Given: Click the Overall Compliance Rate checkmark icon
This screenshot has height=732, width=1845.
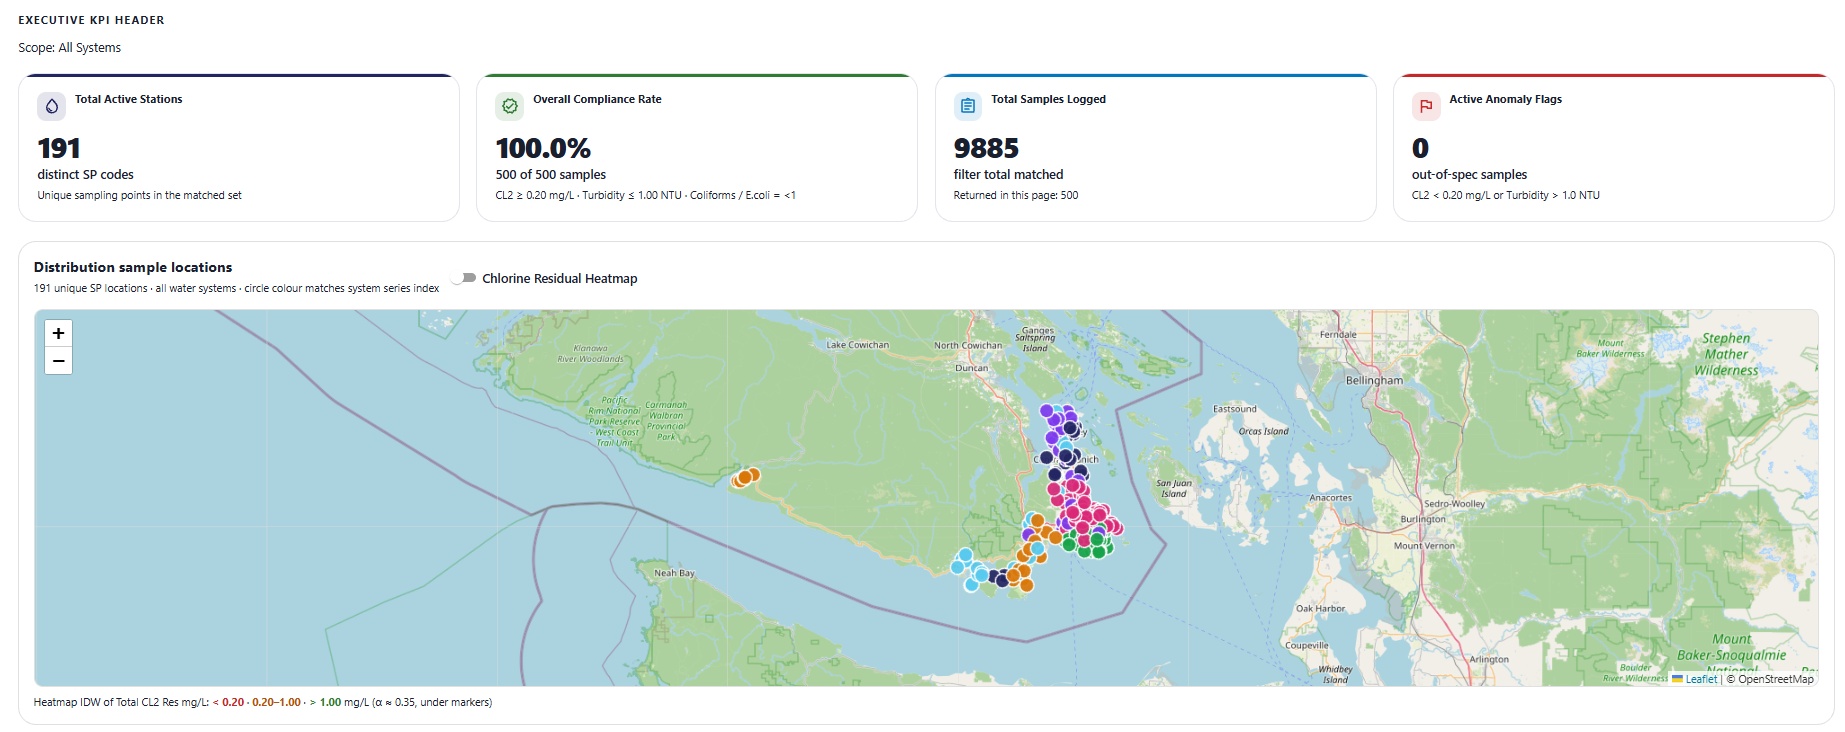Looking at the screenshot, I should tap(510, 106).
